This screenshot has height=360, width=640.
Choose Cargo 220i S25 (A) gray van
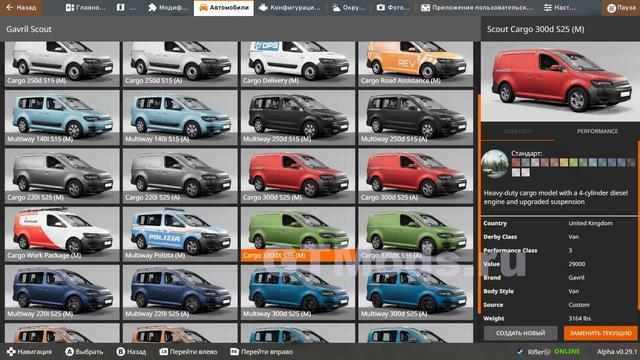[180, 176]
